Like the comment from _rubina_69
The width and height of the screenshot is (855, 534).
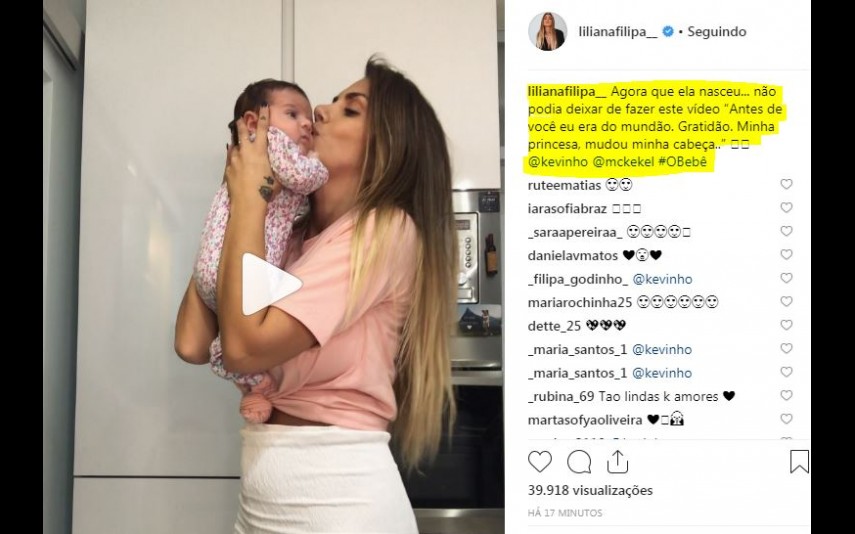click(786, 395)
